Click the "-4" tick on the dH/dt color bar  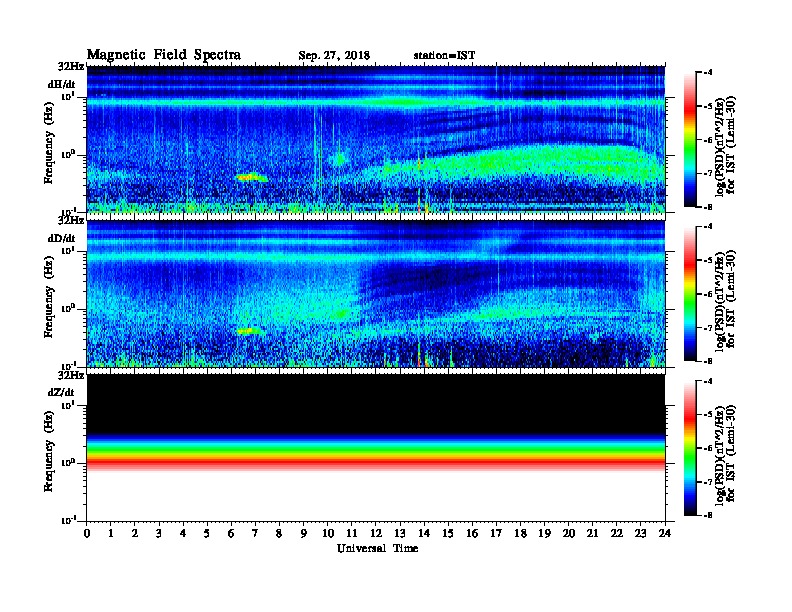tap(709, 73)
